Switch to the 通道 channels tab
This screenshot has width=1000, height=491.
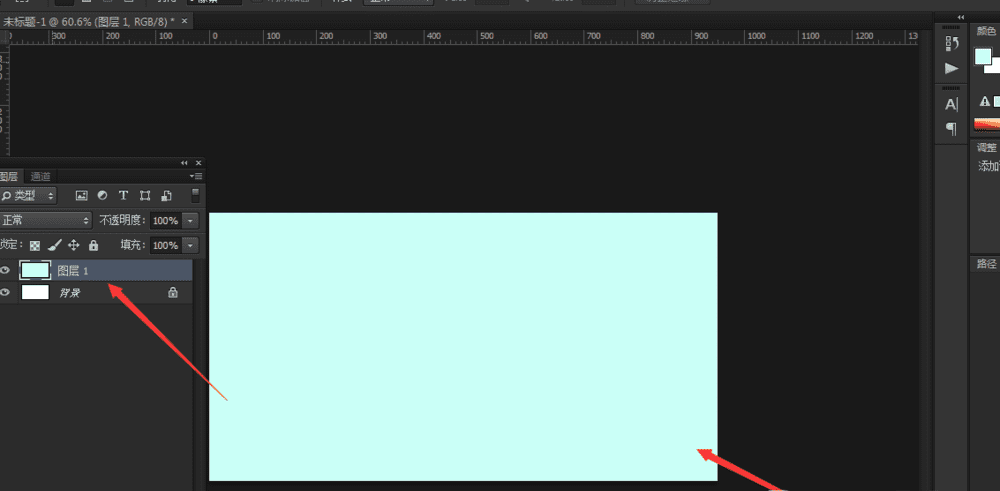[41, 177]
